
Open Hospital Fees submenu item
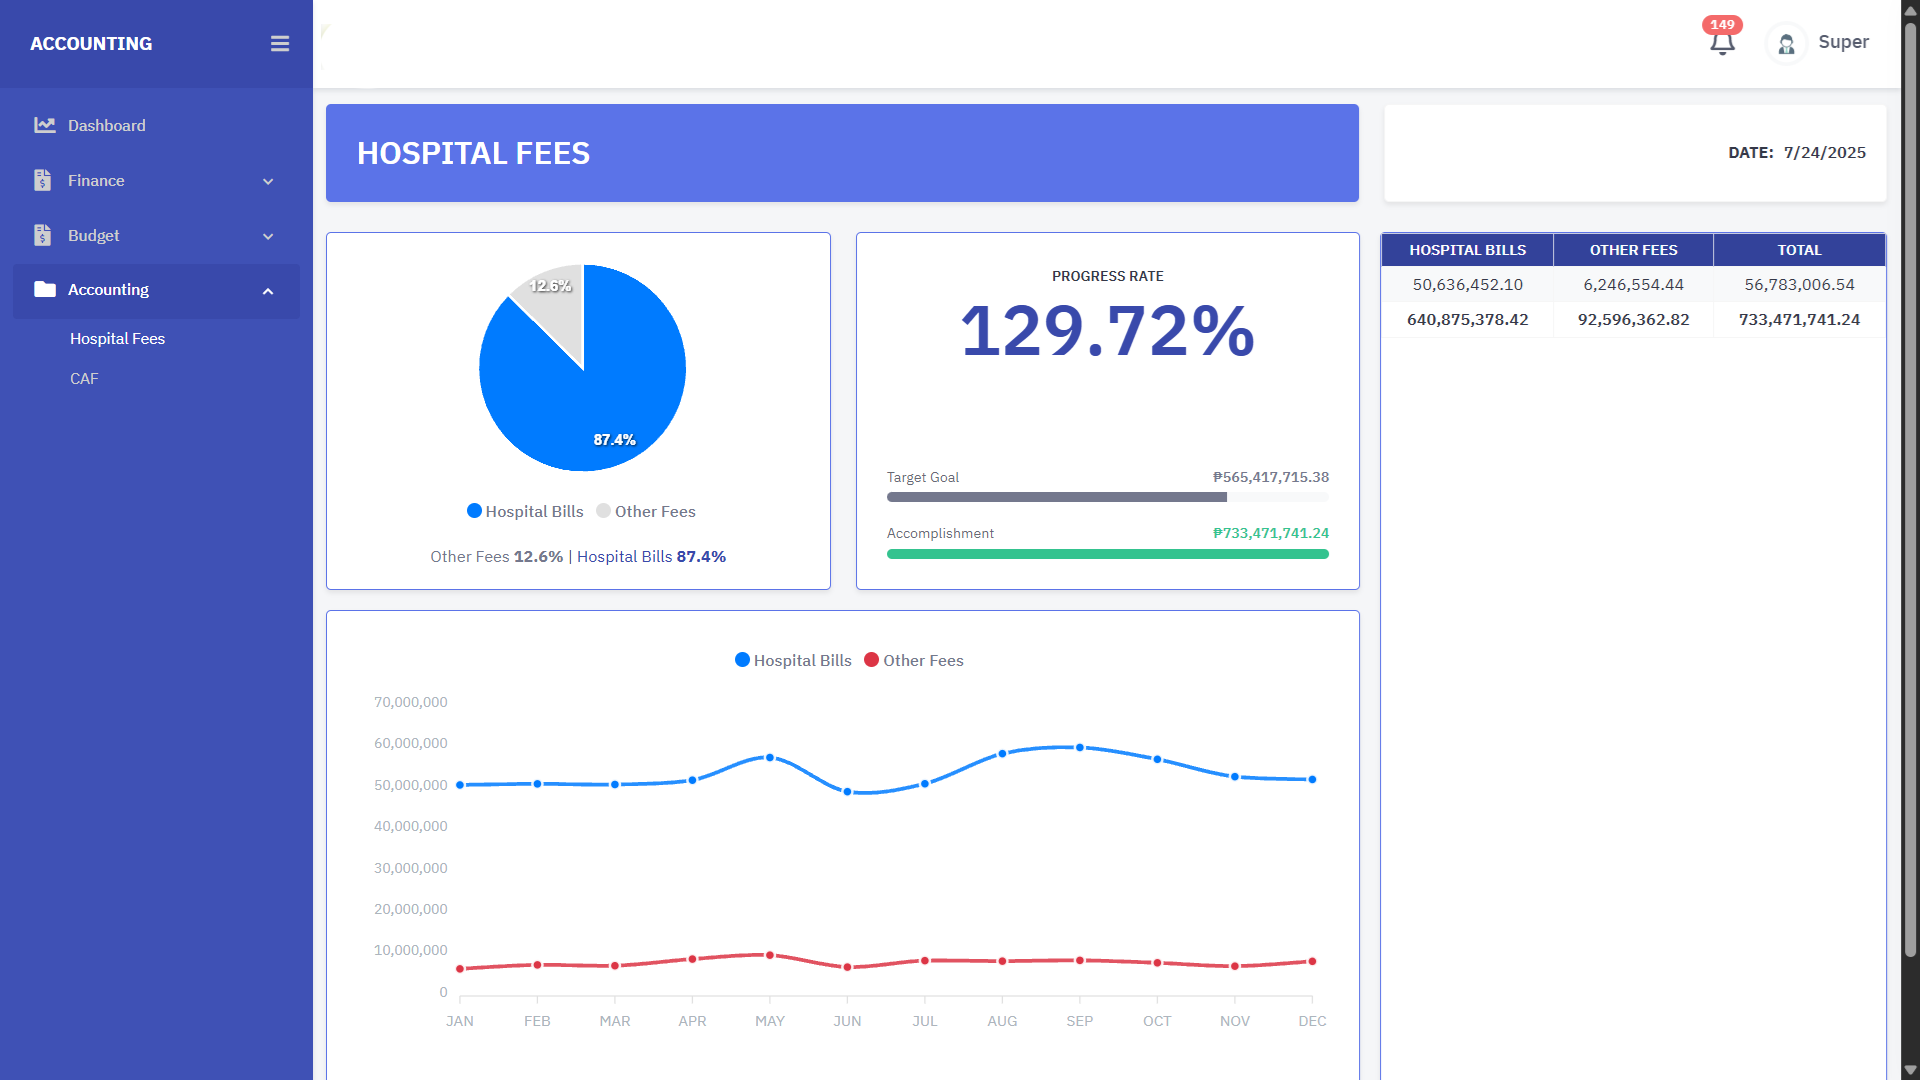(x=117, y=339)
